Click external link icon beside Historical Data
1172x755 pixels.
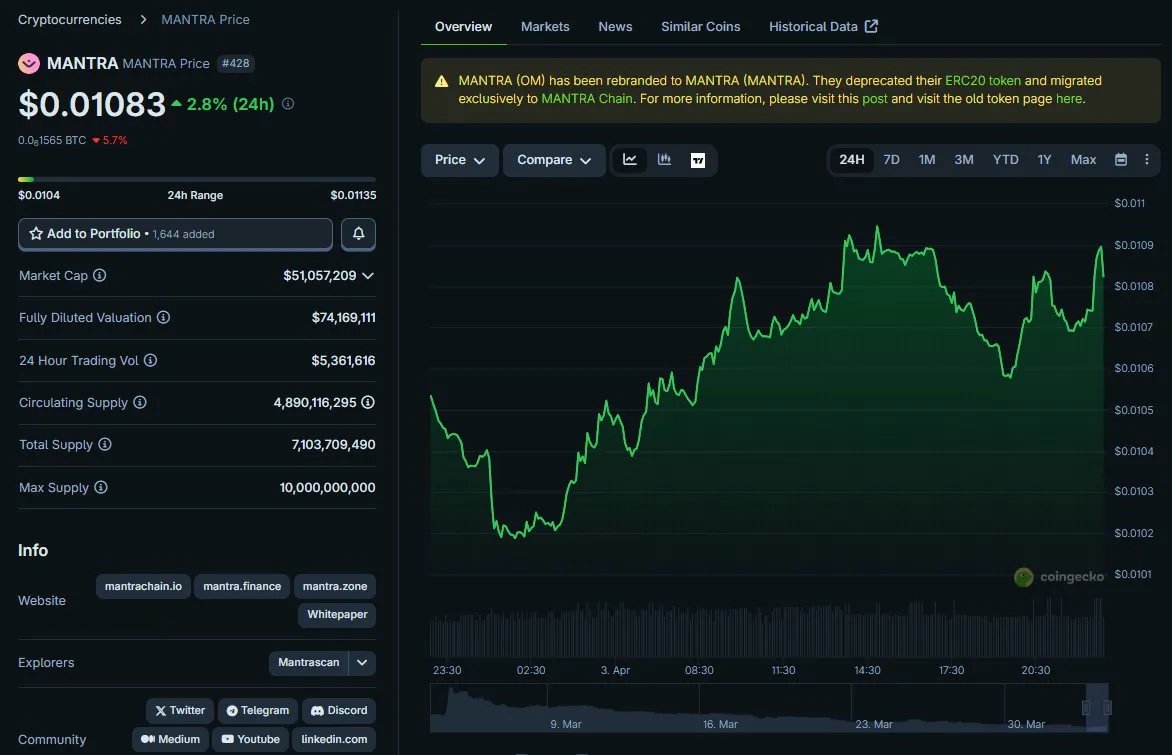coord(872,26)
